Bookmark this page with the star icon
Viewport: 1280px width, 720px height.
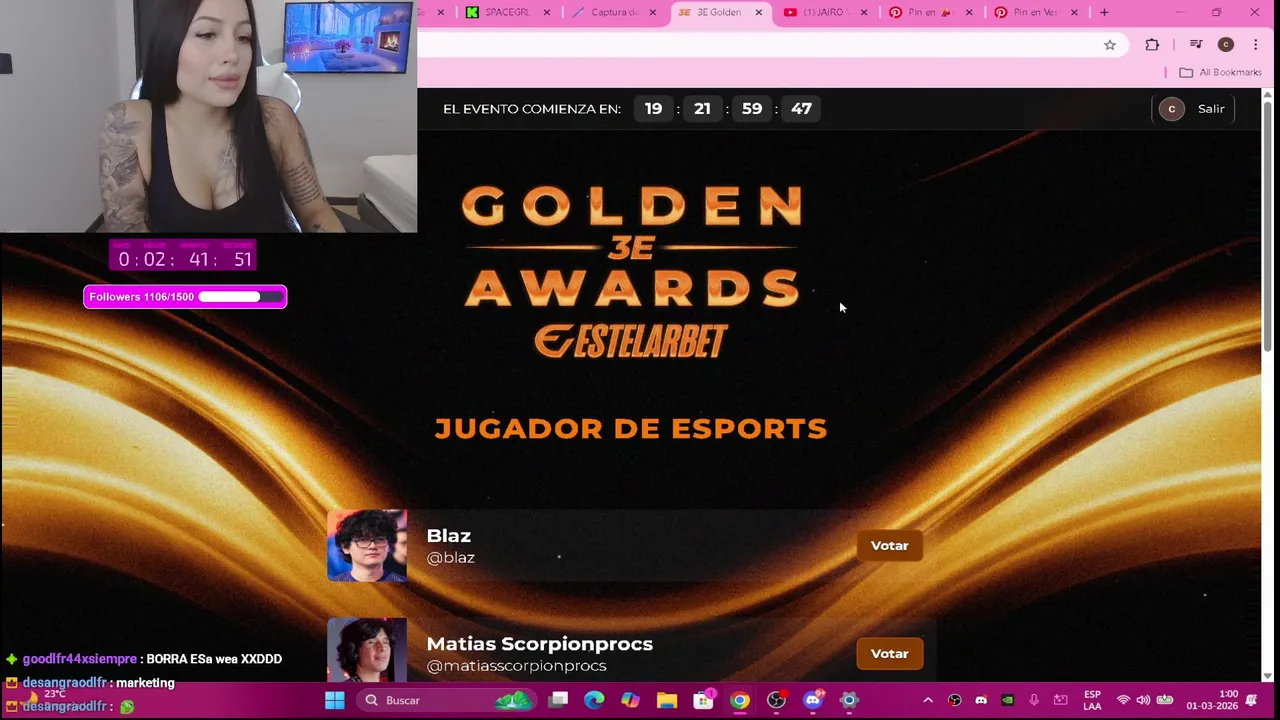[1110, 44]
